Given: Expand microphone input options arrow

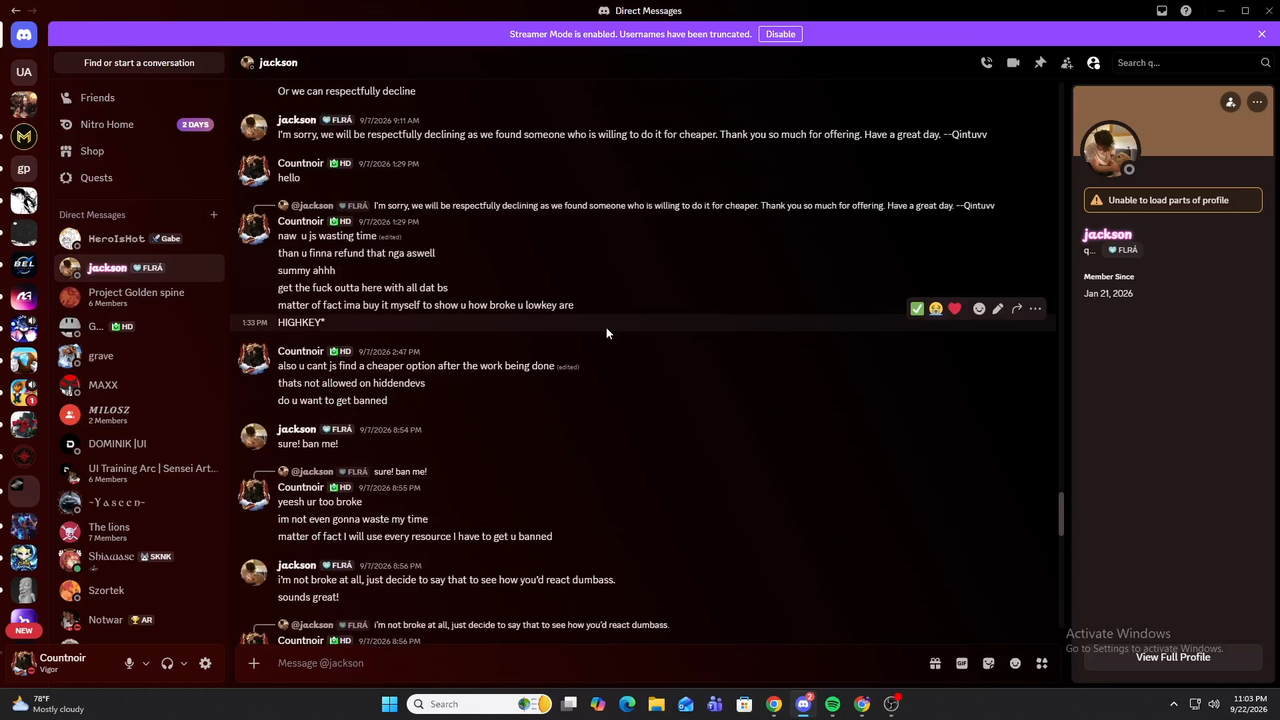Looking at the screenshot, I should [146, 663].
